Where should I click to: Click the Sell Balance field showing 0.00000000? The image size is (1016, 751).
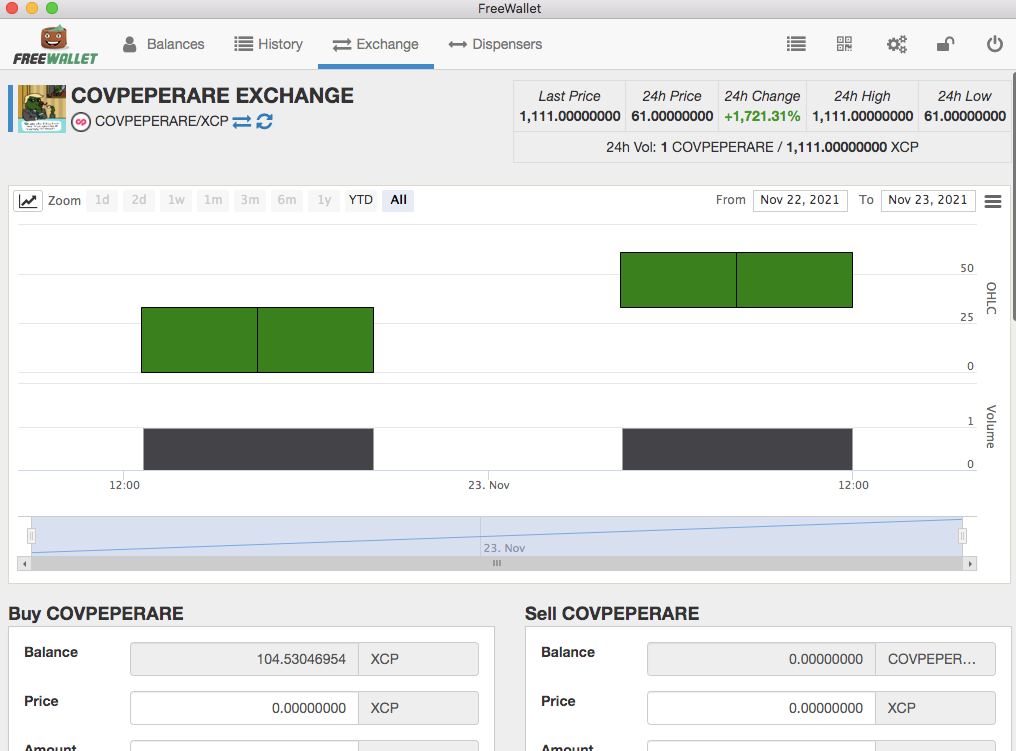(761, 659)
